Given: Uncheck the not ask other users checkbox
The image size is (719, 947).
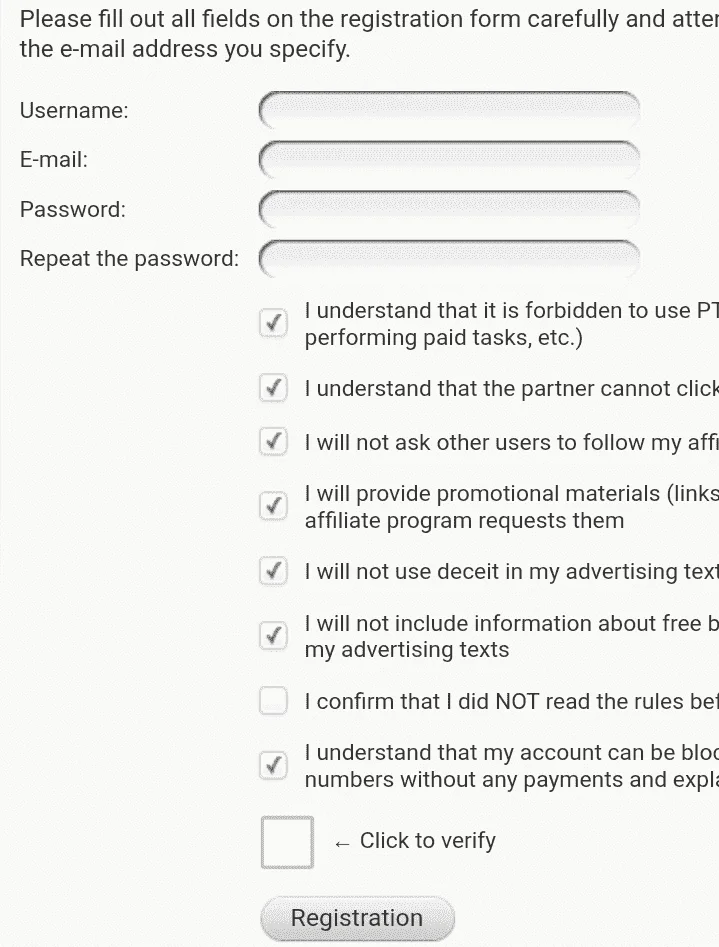Looking at the screenshot, I should [x=273, y=441].
